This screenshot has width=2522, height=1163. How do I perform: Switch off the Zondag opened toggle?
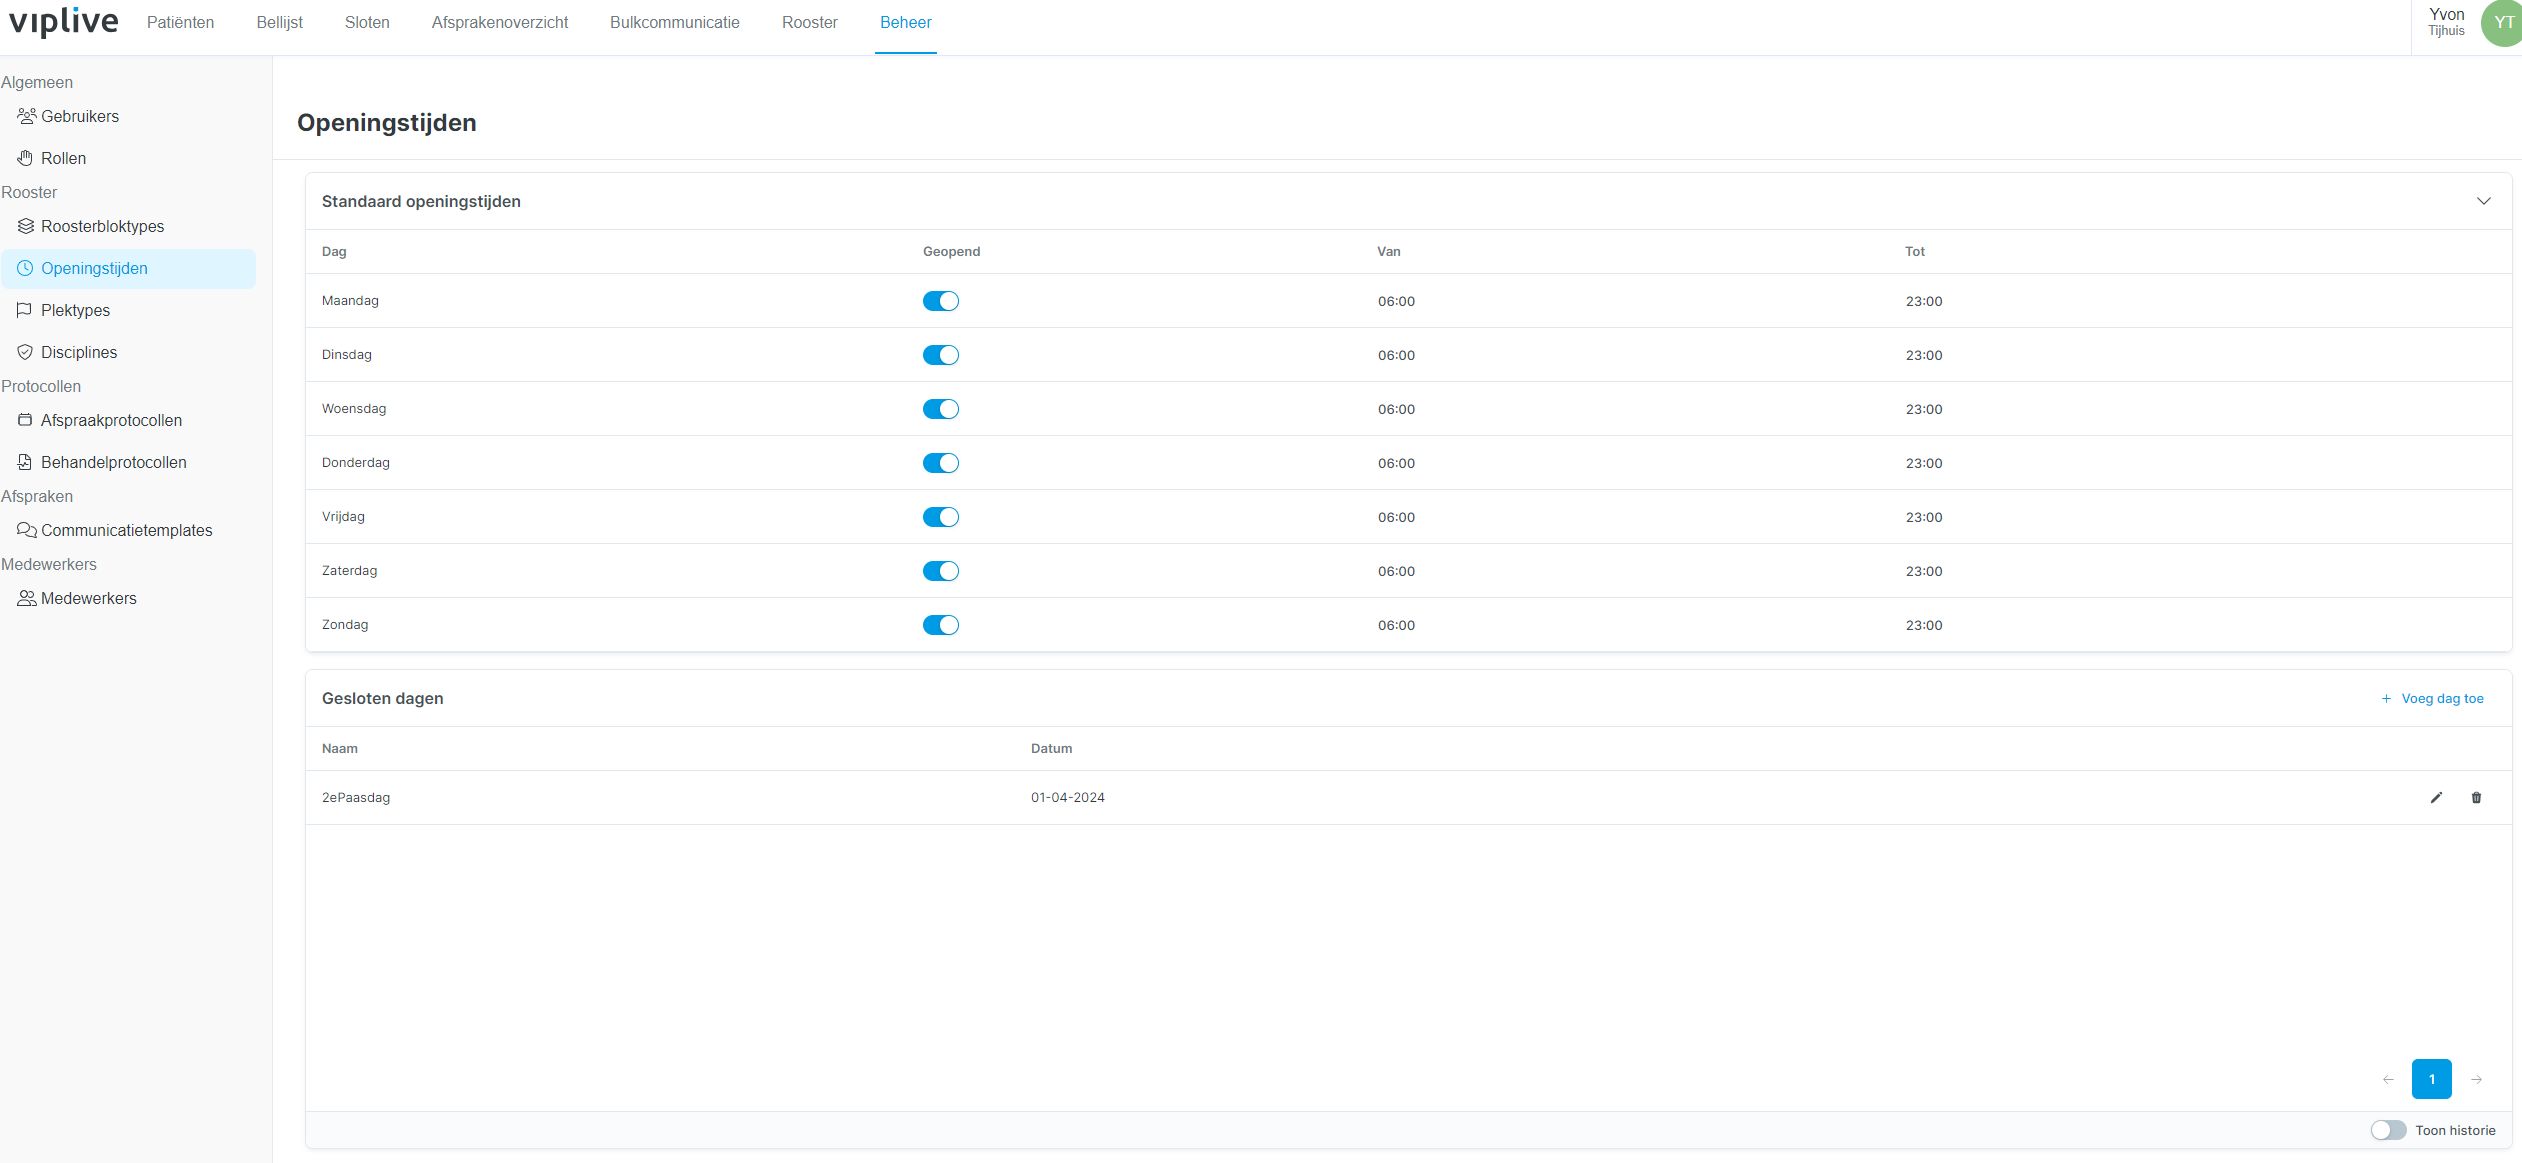(940, 625)
